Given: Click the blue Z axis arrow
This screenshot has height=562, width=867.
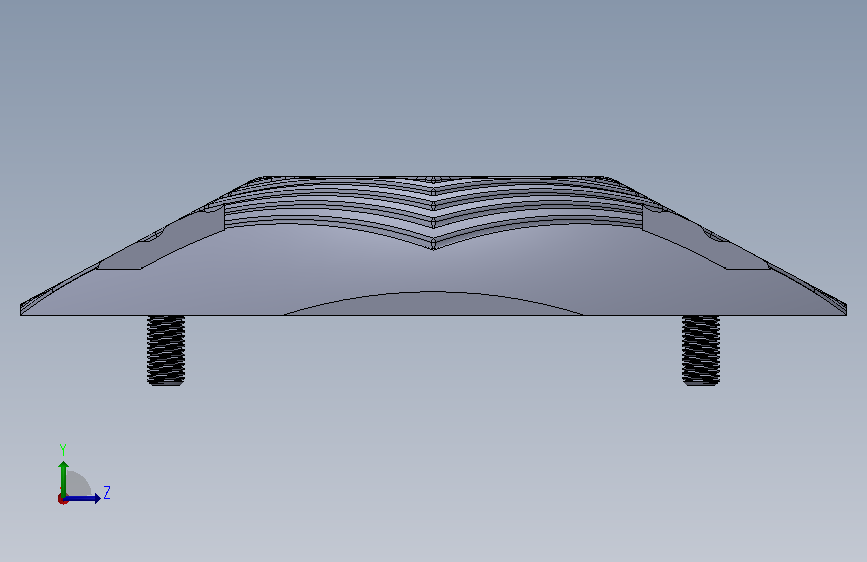Looking at the screenshot, I should click(x=83, y=498).
